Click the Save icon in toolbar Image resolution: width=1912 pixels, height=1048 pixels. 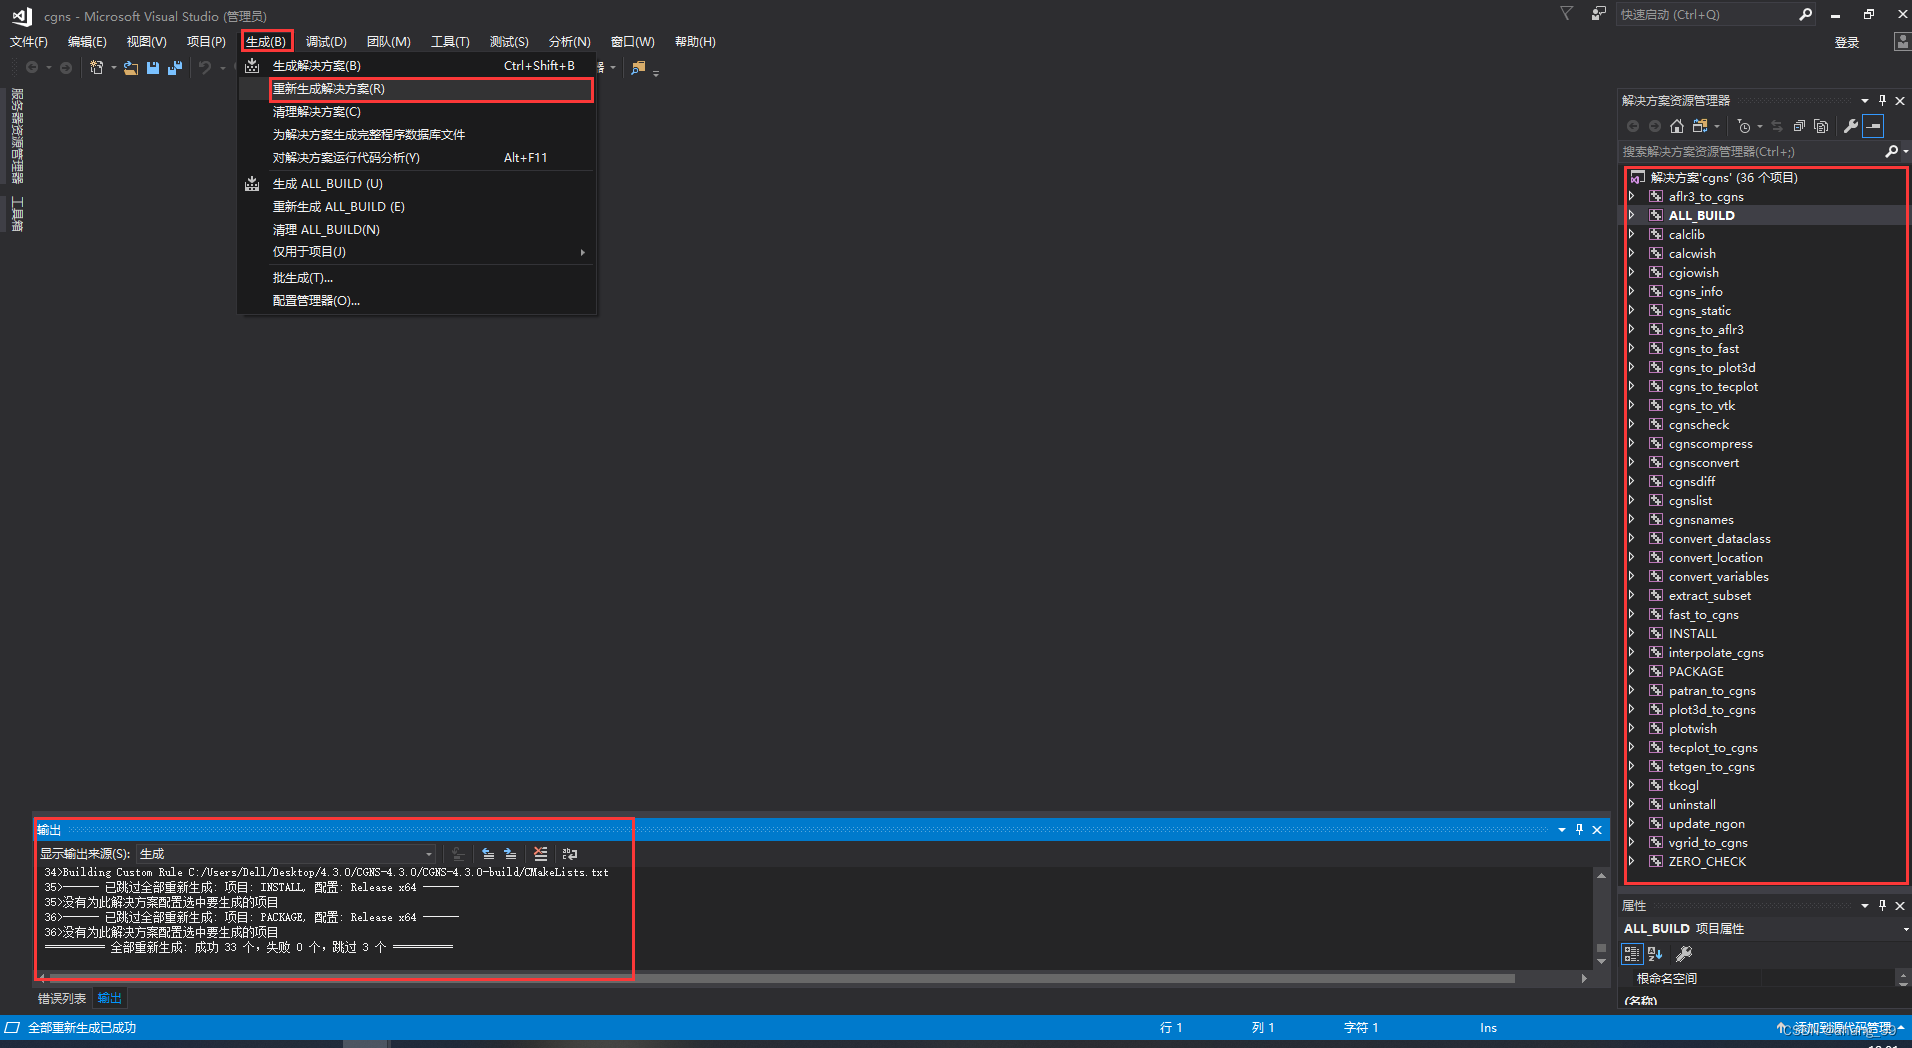[x=153, y=67]
